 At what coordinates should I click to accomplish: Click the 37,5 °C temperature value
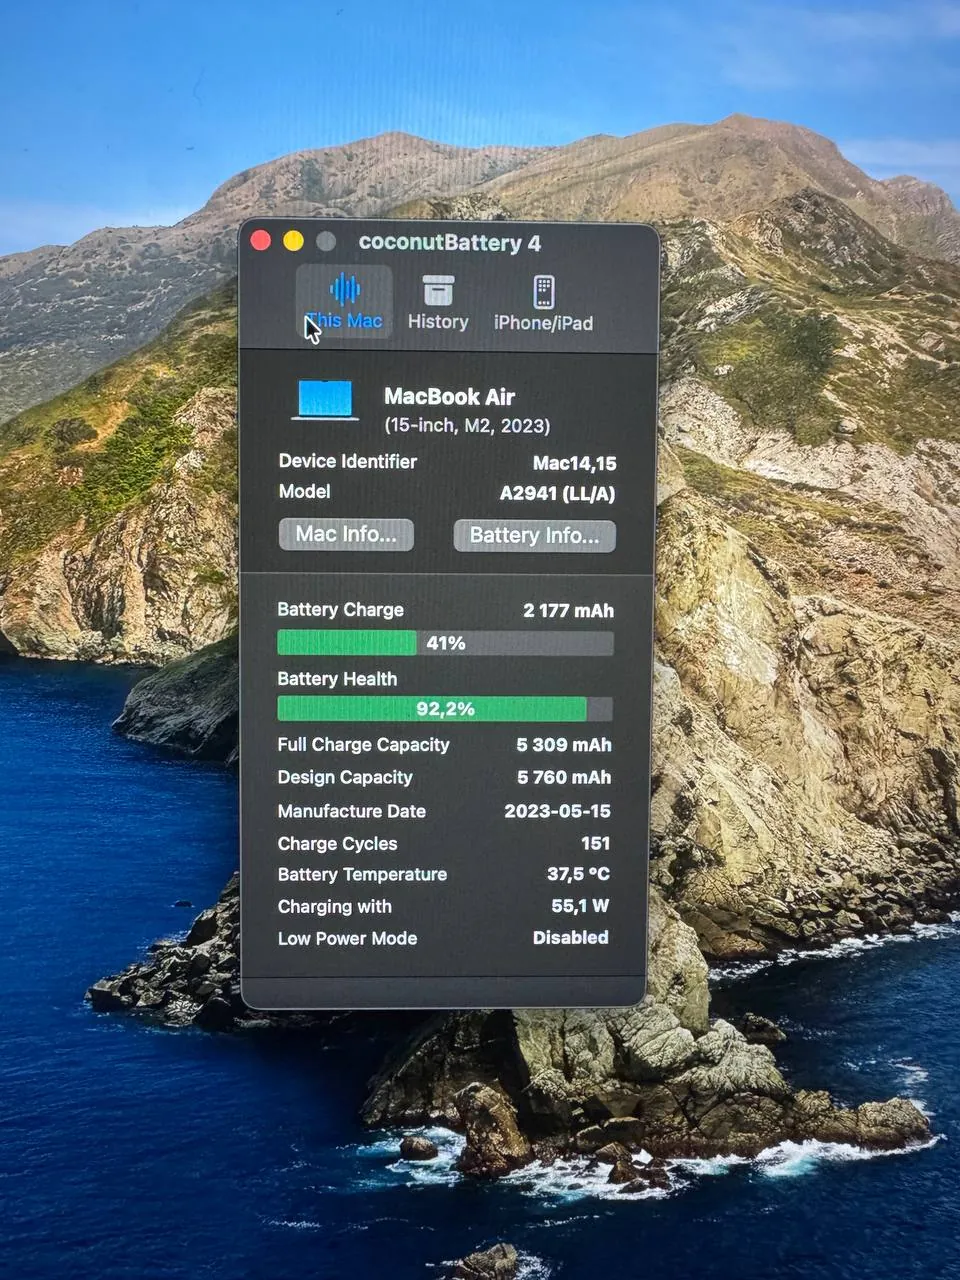click(578, 874)
